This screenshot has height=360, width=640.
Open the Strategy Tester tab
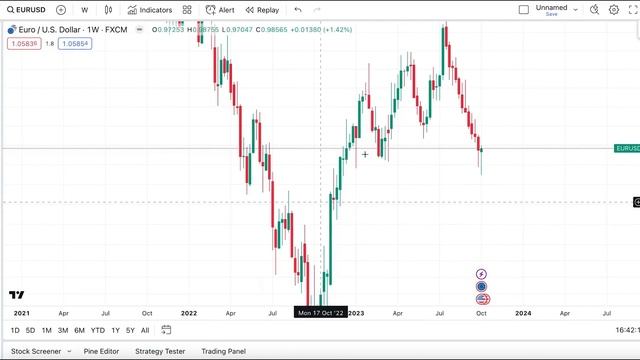click(x=160, y=351)
